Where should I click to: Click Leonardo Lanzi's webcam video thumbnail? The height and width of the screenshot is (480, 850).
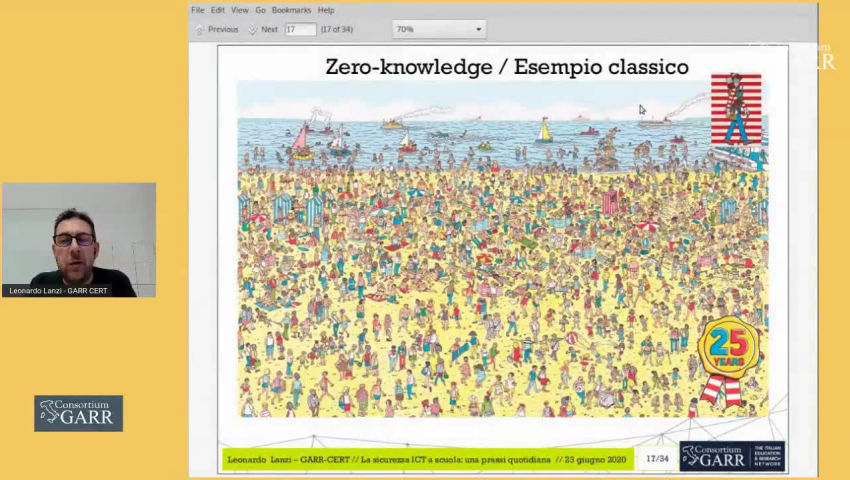coord(79,240)
